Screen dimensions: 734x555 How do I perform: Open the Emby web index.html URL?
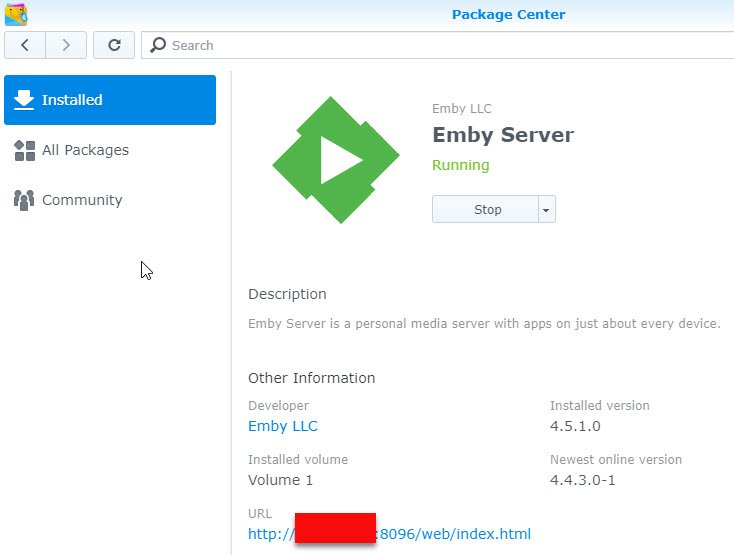click(x=452, y=534)
